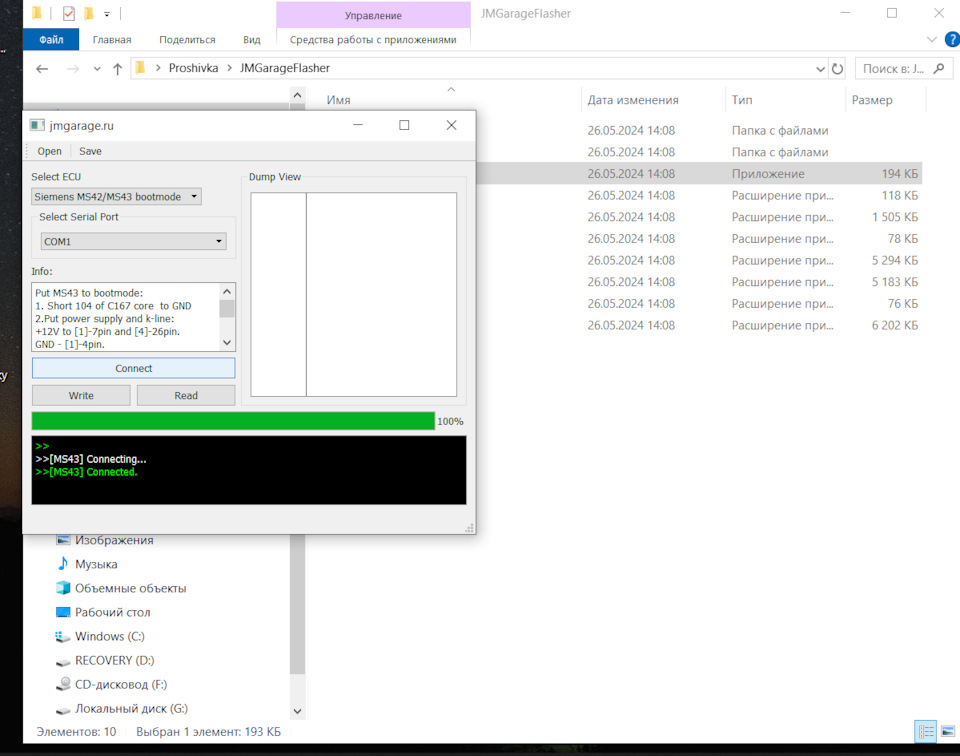Open Объемные объекты in the navigation pane
Viewport: 960px width, 756px height.
tap(130, 588)
